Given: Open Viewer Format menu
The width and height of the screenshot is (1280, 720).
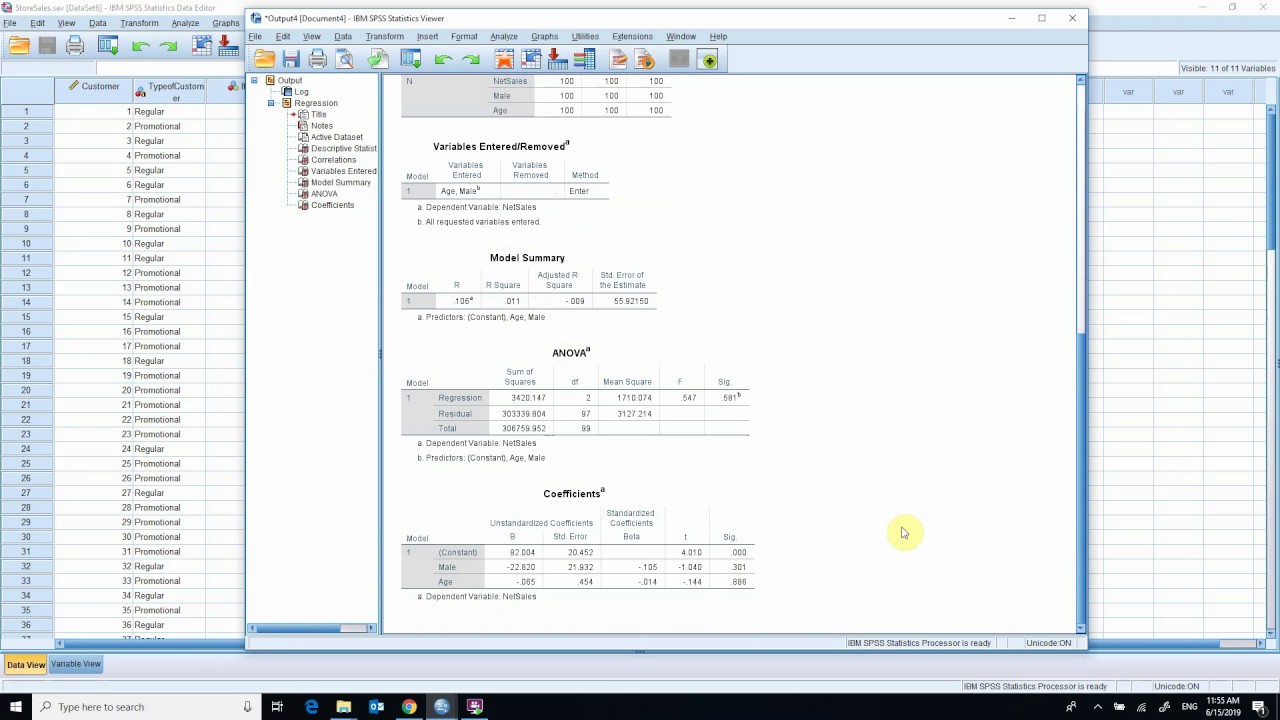Looking at the screenshot, I should pos(464,36).
